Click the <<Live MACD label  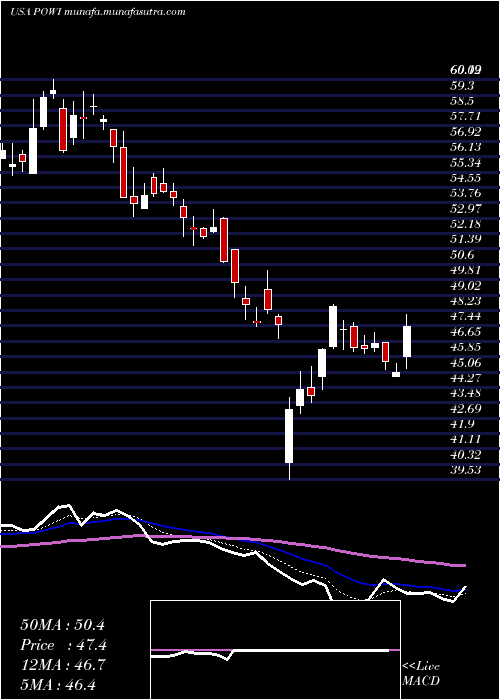421,674
